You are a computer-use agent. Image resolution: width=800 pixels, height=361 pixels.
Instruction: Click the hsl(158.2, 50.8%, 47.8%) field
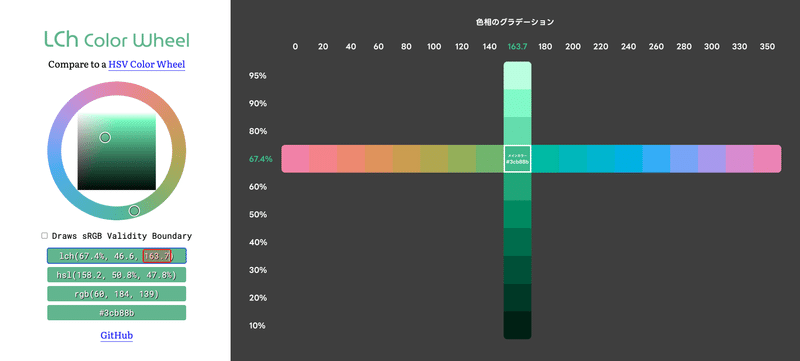click(116, 275)
